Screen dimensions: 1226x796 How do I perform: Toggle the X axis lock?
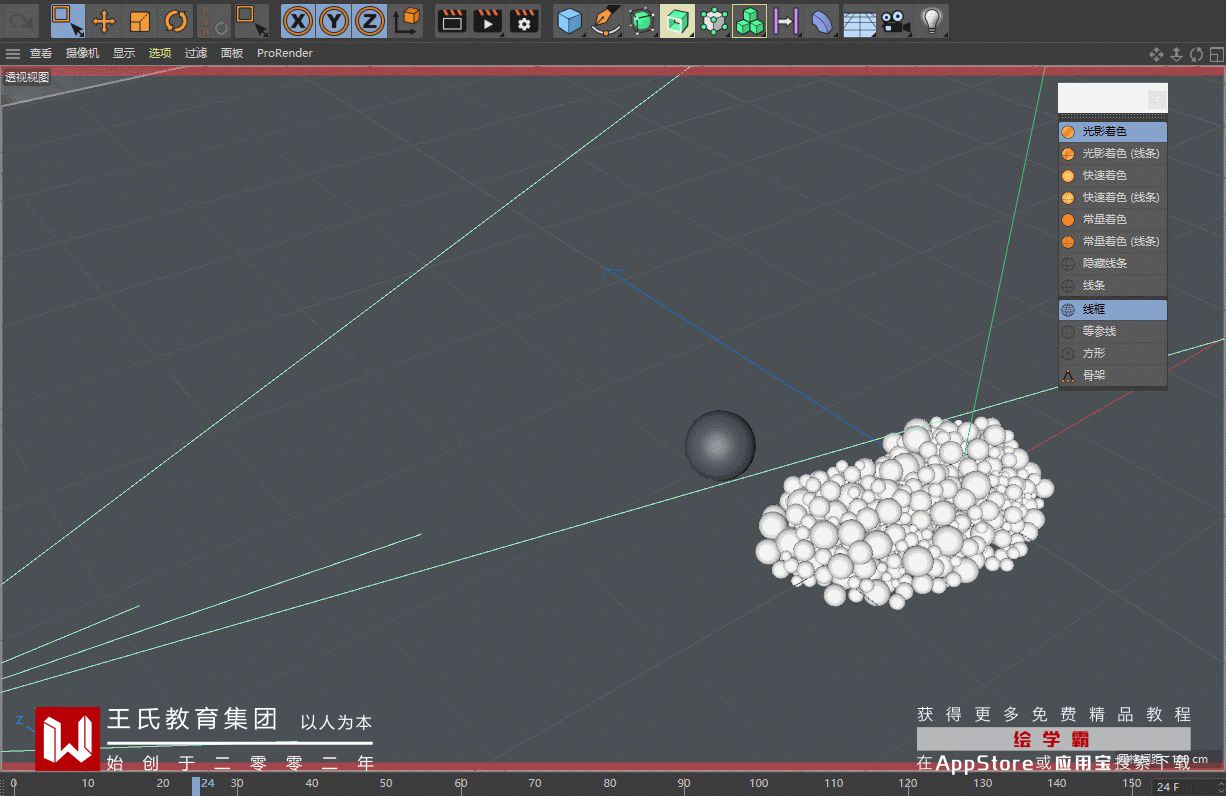(x=297, y=21)
